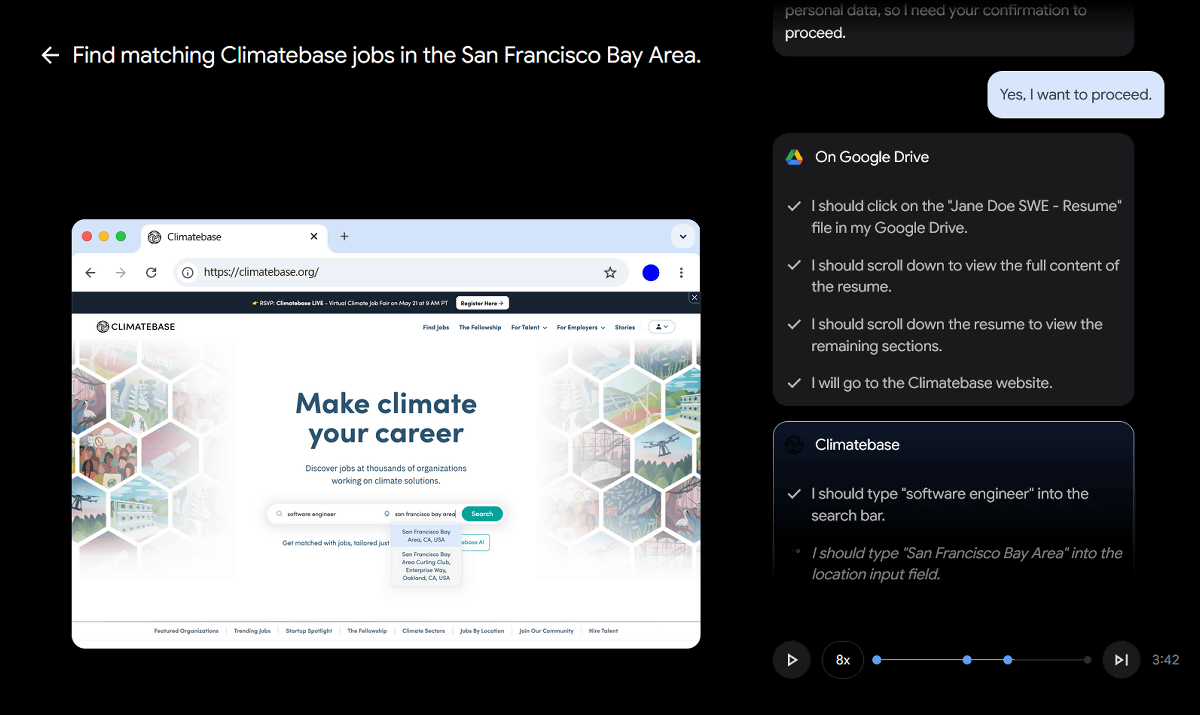The image size is (1200, 715).
Task: Change the 8x playback speed
Action: pos(843,660)
